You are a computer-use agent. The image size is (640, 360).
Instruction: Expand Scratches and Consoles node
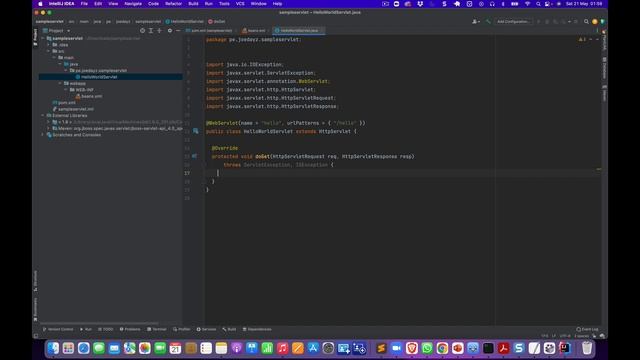tap(43, 135)
